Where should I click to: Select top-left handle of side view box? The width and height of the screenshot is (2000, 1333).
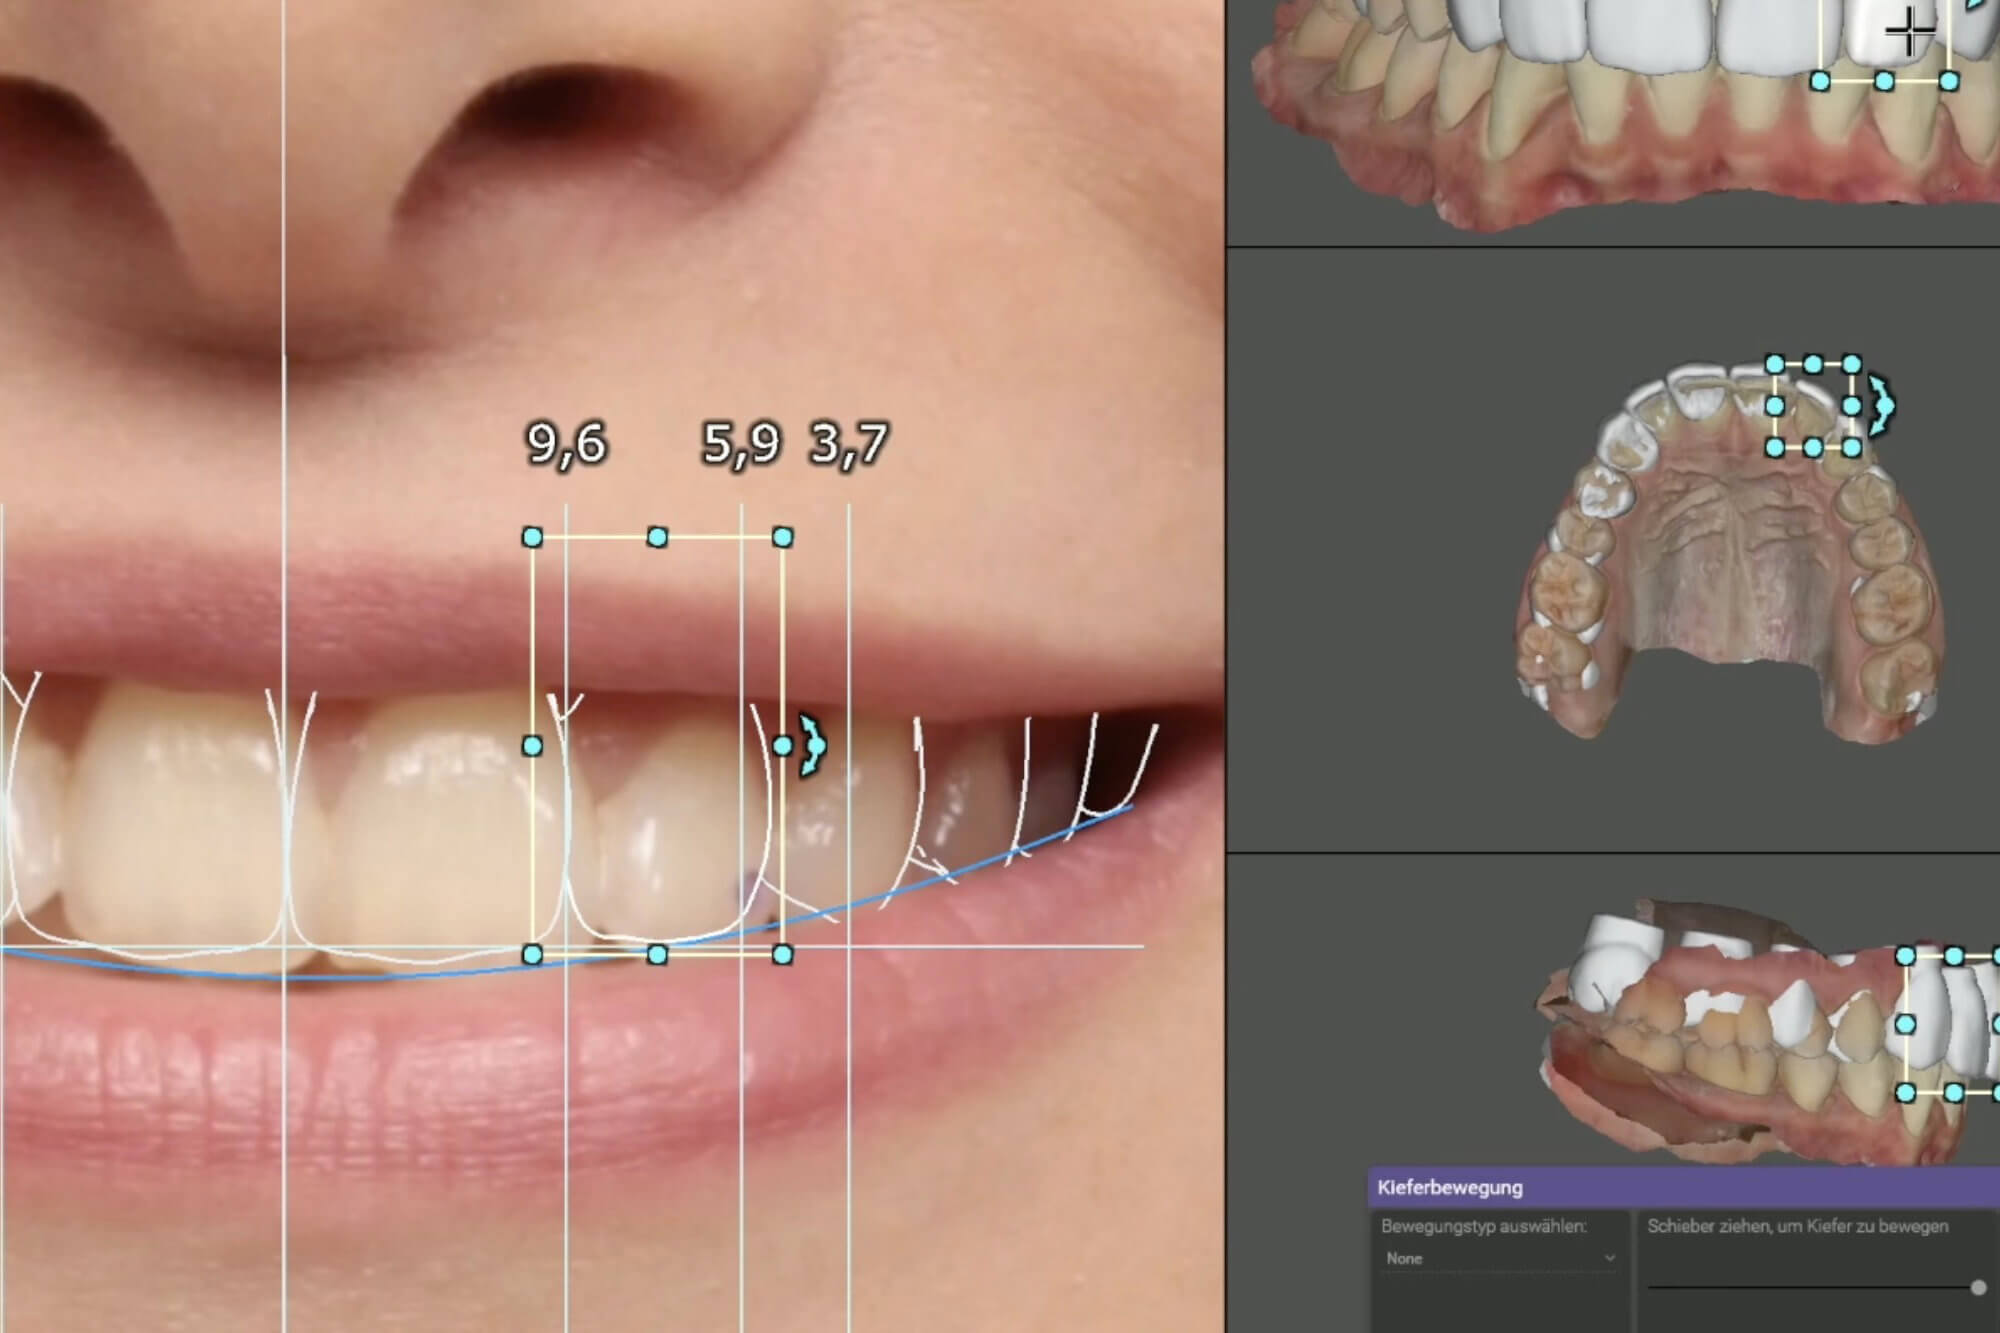pyautogui.click(x=1906, y=957)
